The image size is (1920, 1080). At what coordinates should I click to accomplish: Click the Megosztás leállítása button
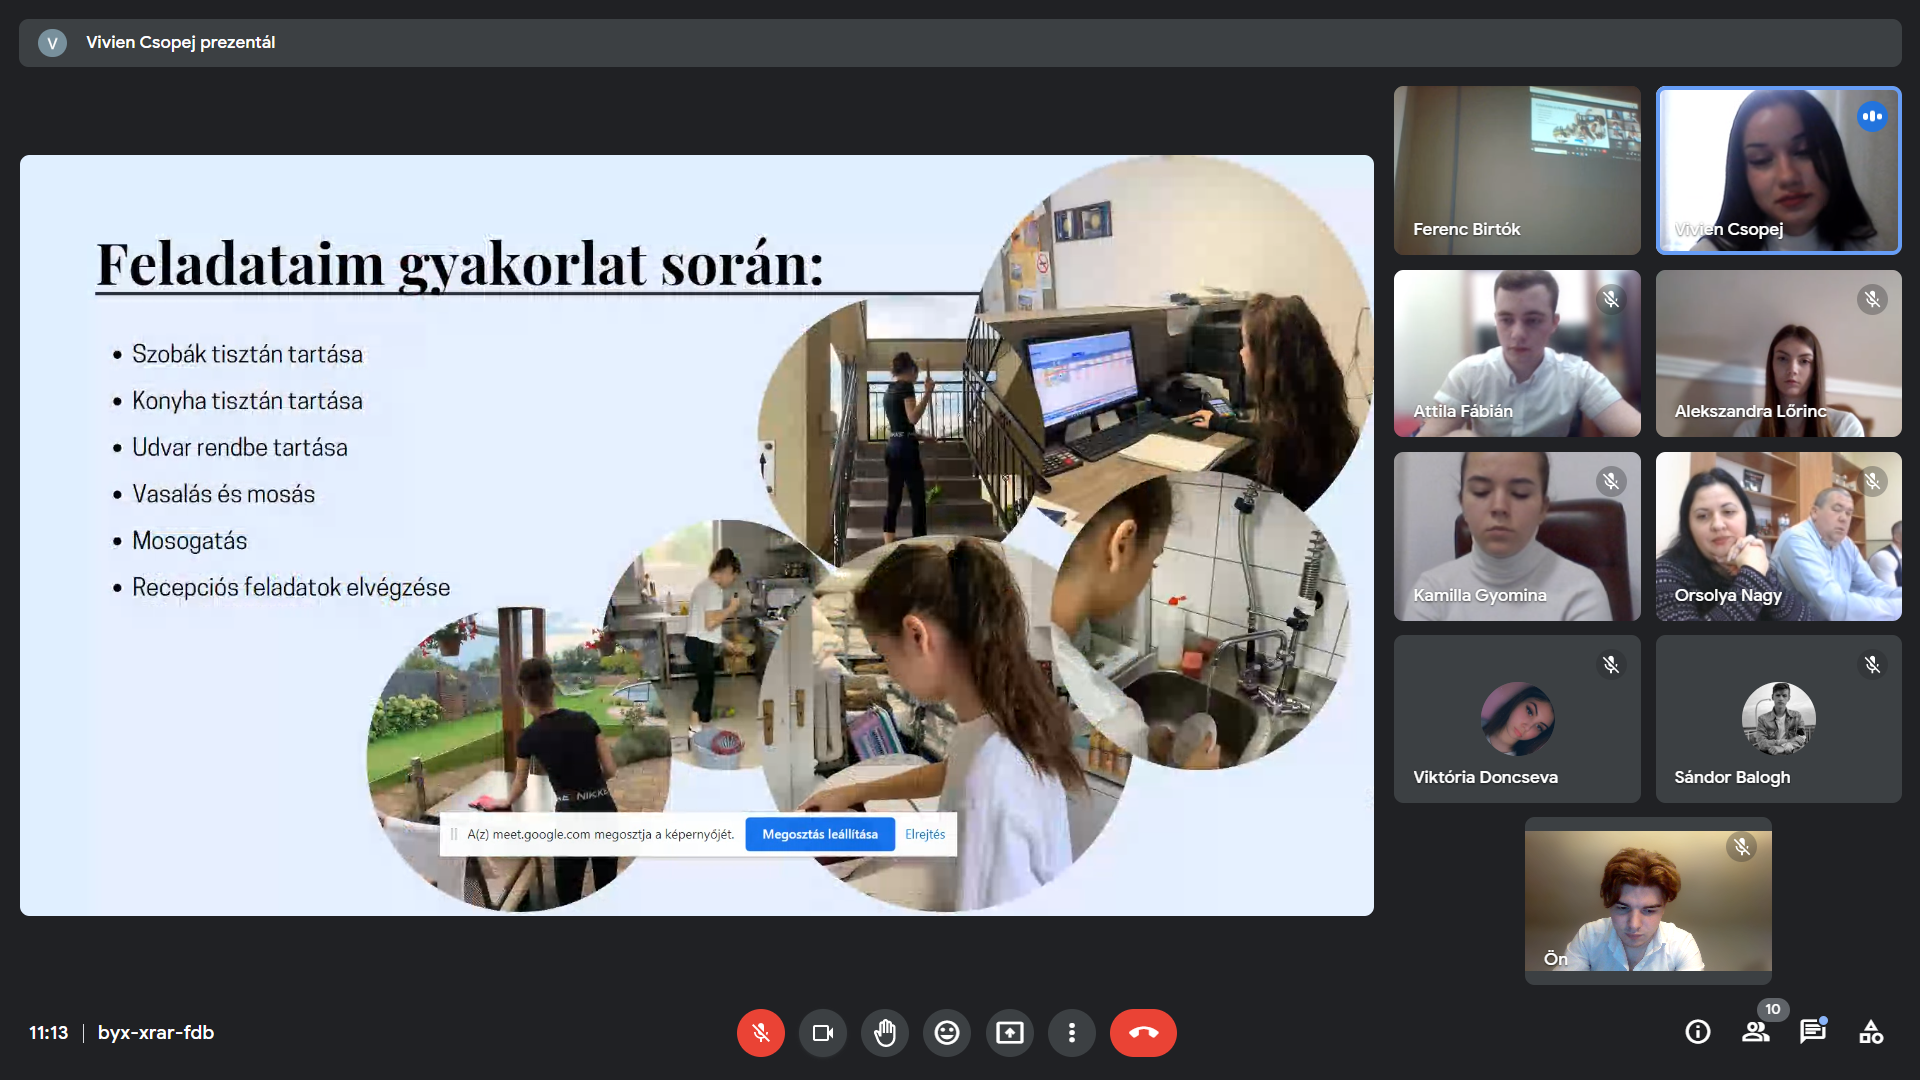(x=820, y=834)
